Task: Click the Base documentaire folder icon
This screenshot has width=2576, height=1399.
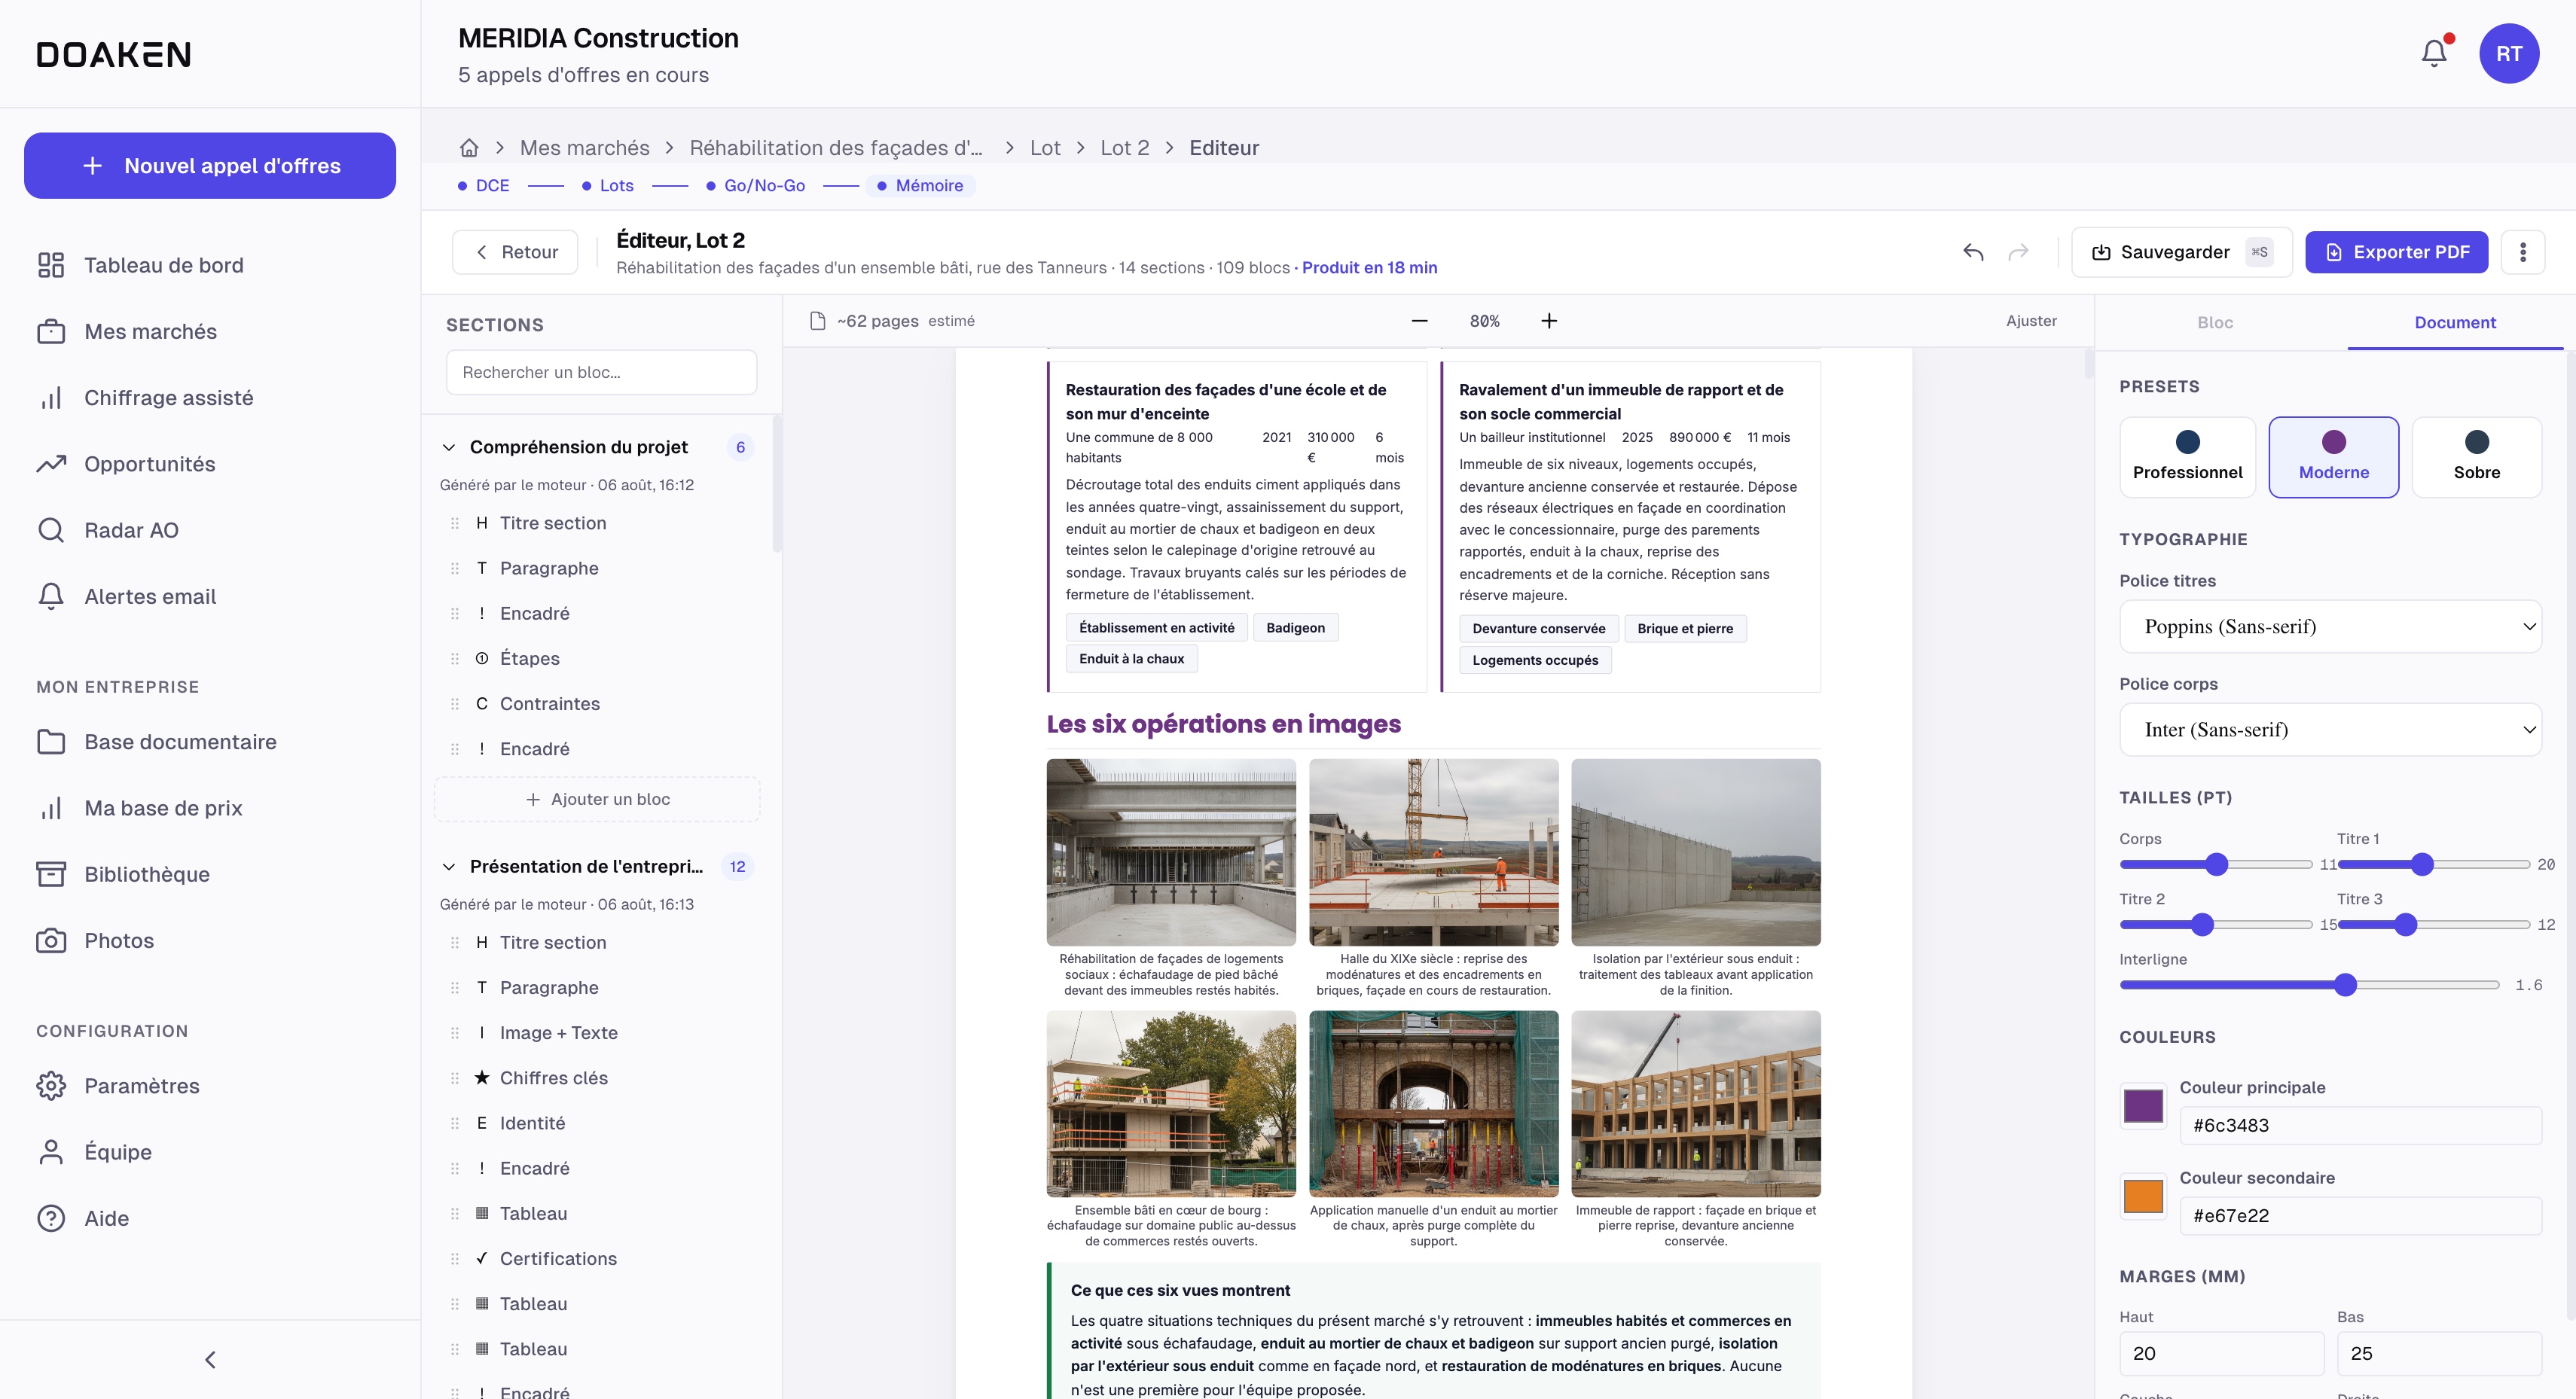Action: click(x=51, y=742)
